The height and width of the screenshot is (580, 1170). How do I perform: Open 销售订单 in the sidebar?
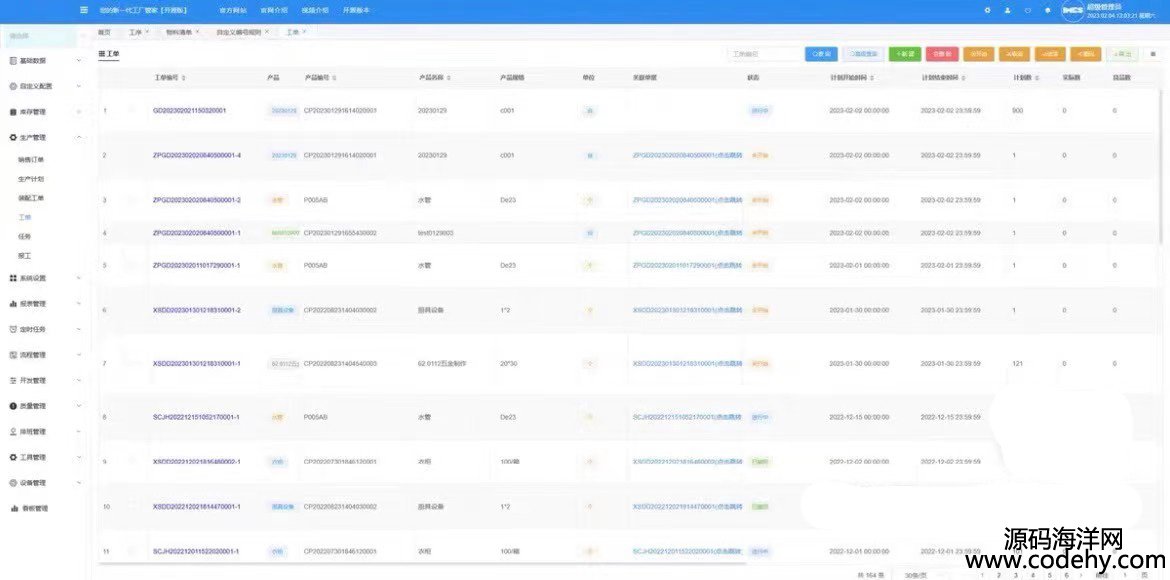click(x=31, y=160)
